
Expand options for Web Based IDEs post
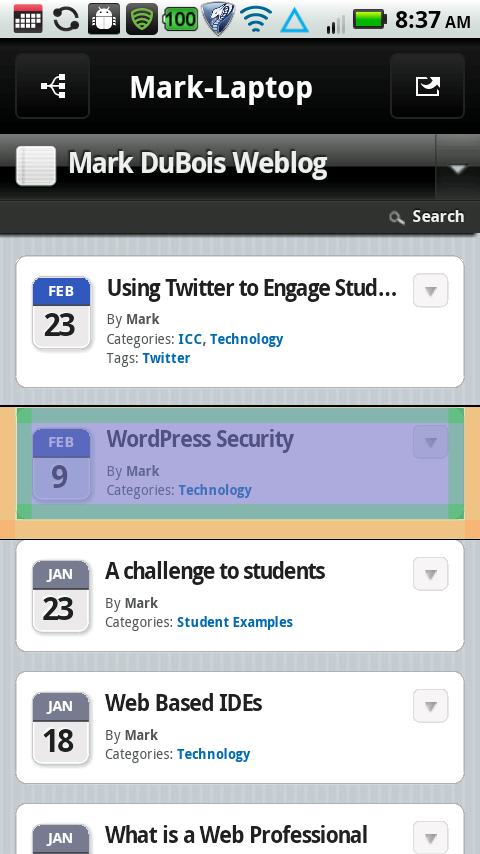[x=430, y=705]
